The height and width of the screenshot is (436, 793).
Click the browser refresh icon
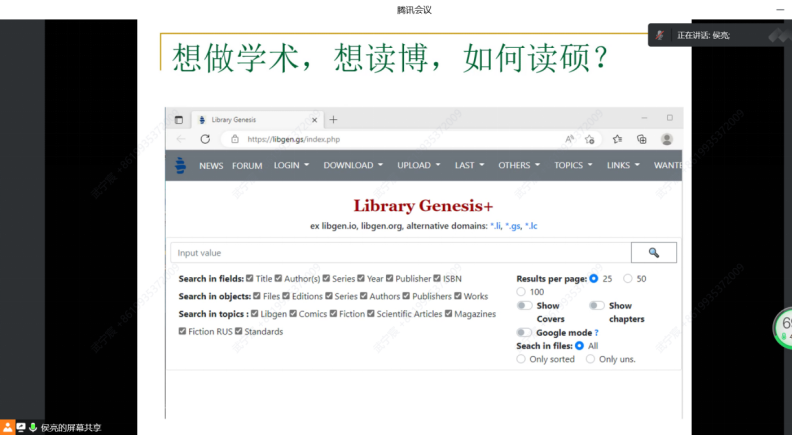(205, 139)
